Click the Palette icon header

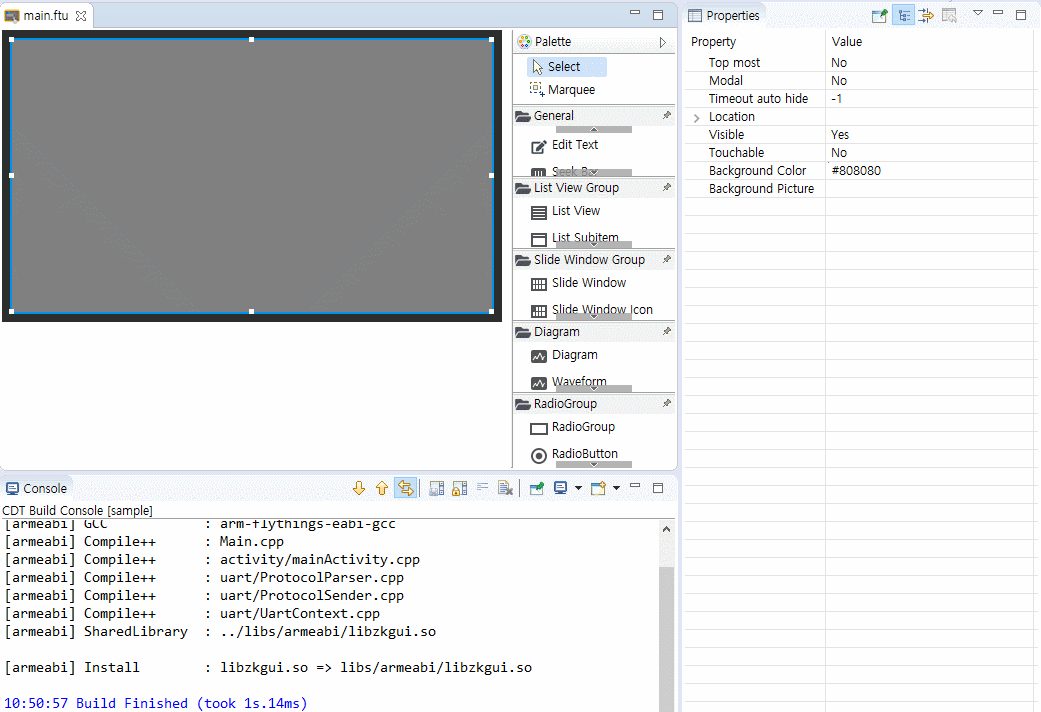coord(524,42)
